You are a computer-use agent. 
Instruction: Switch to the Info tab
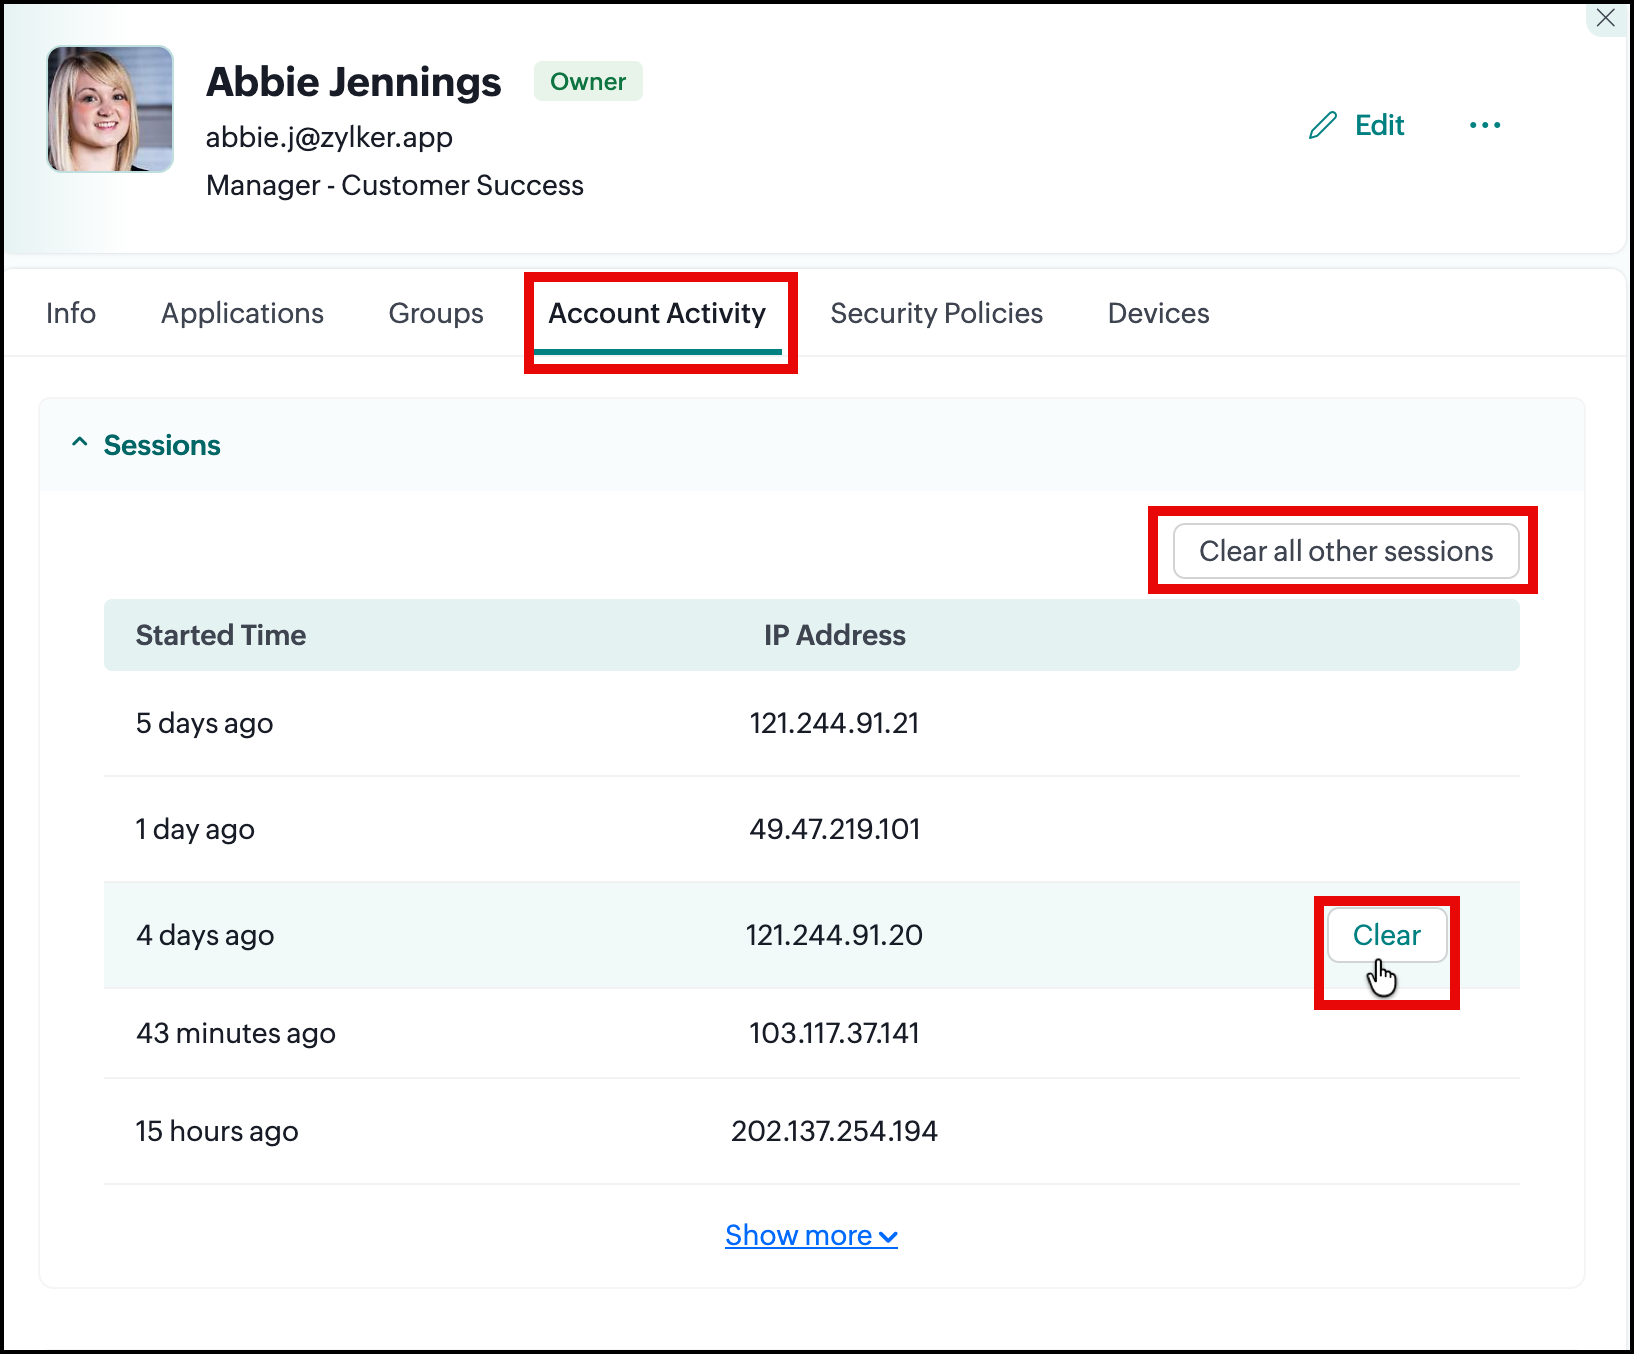[71, 314]
